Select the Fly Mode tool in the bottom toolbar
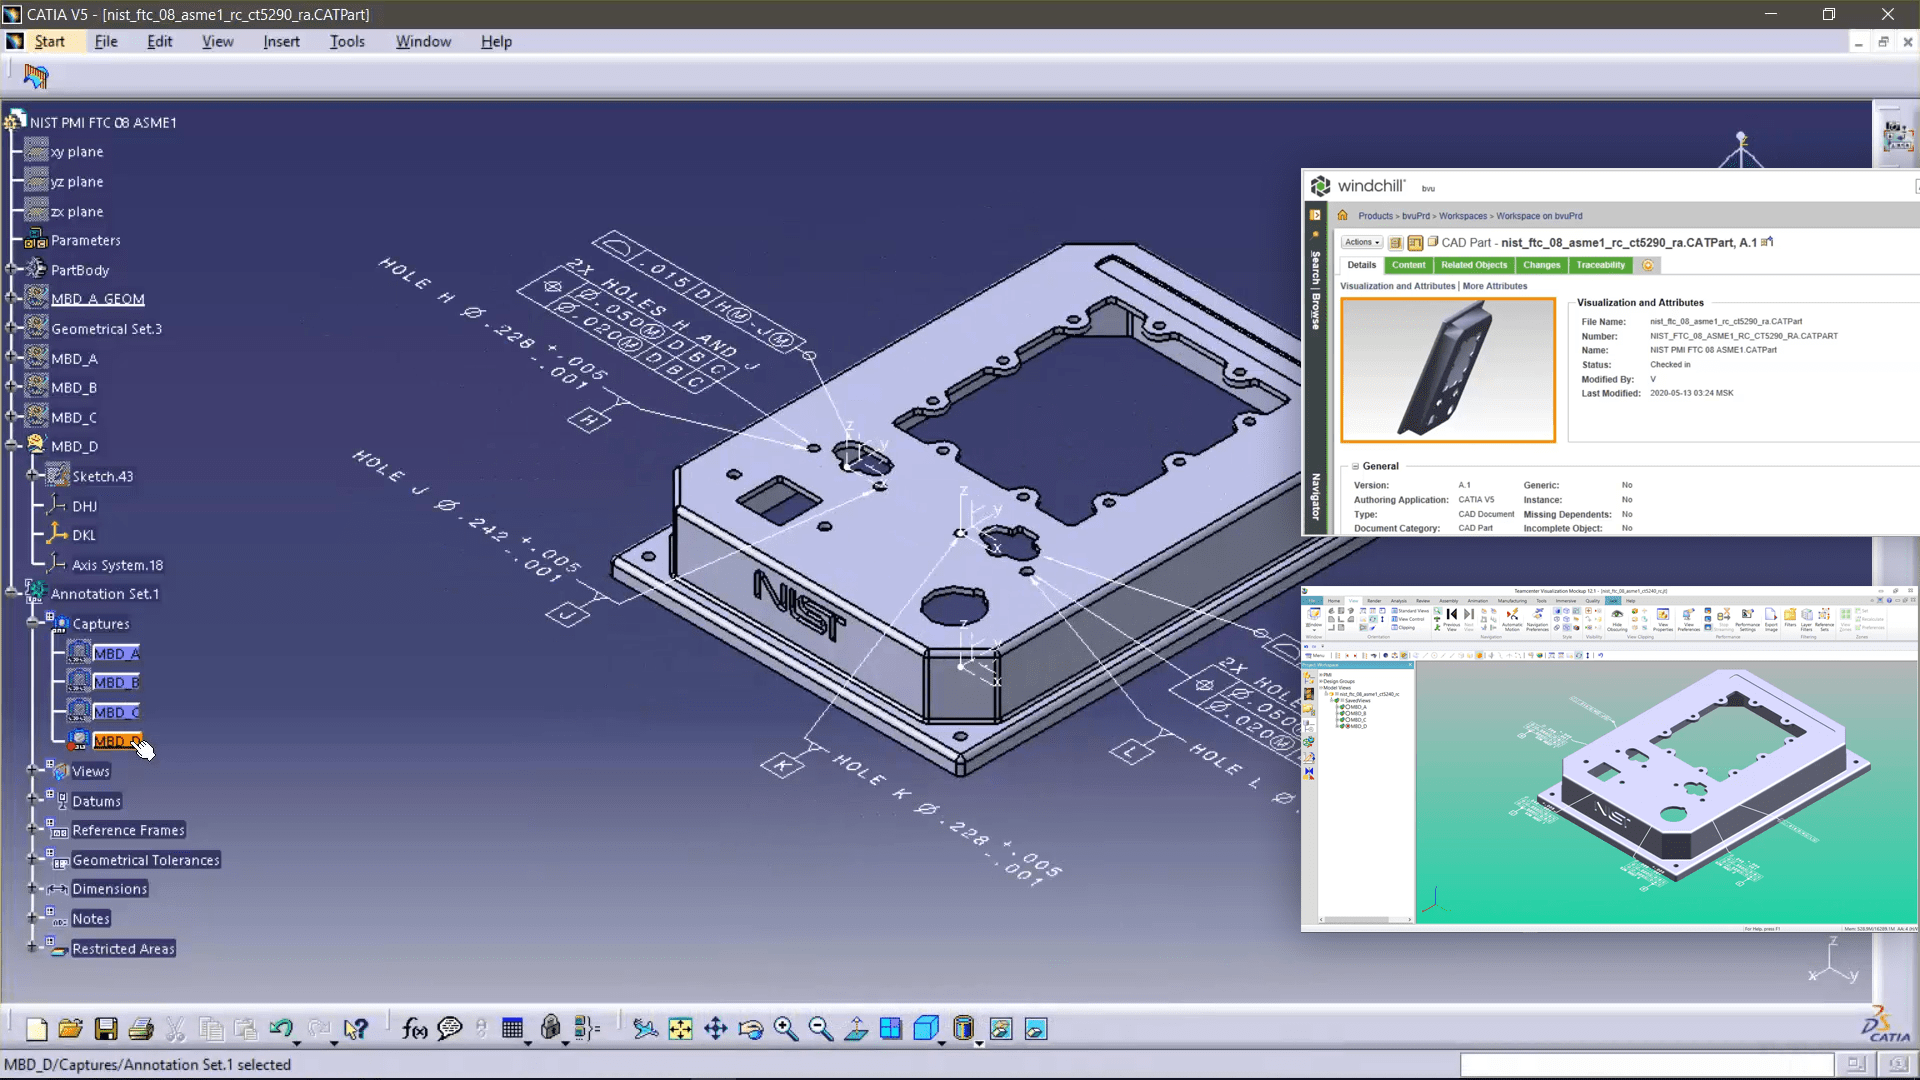Image resolution: width=1920 pixels, height=1080 pixels. [x=645, y=1028]
